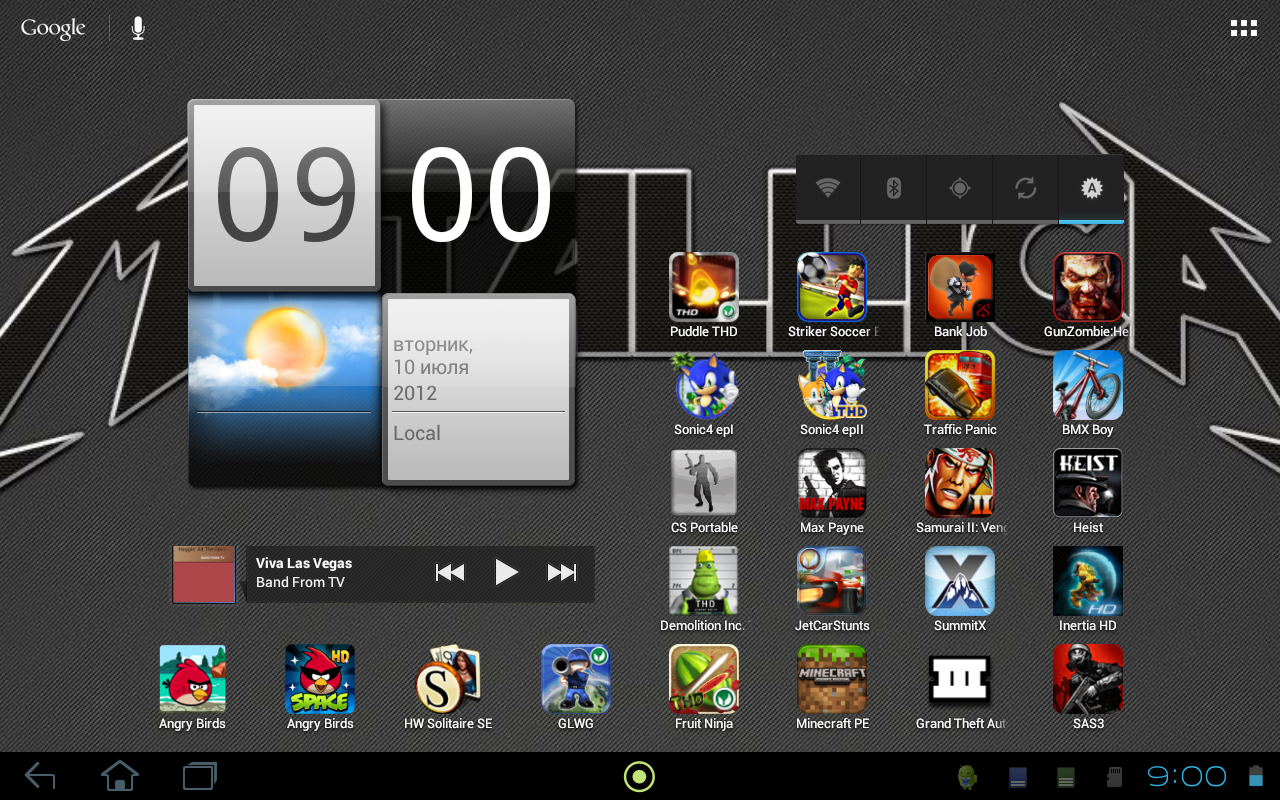Open Max Payne game

pyautogui.click(x=832, y=483)
